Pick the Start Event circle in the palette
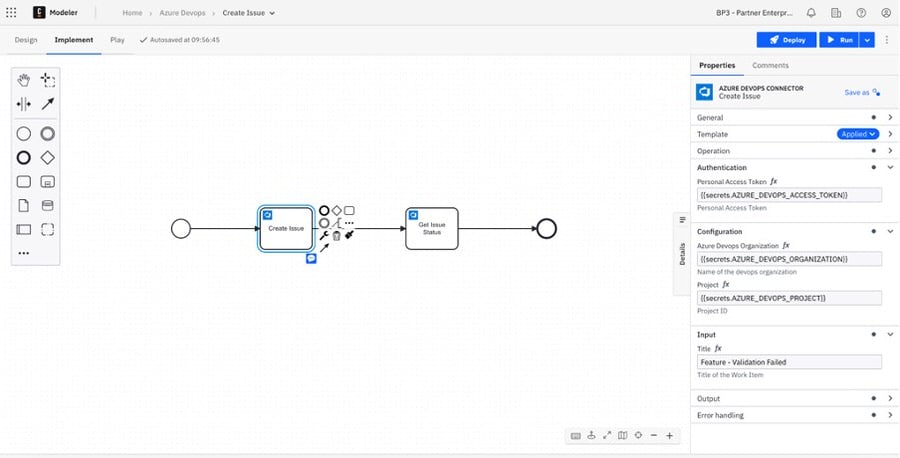Viewport: 900px width, 458px height. coord(24,134)
